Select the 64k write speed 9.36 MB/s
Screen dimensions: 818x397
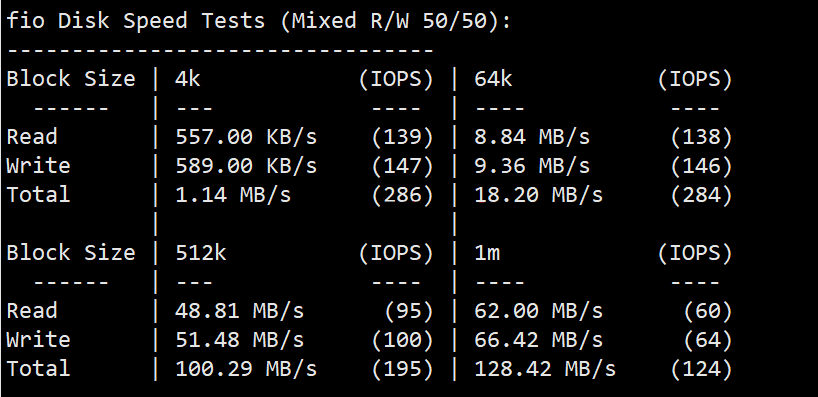click(532, 166)
